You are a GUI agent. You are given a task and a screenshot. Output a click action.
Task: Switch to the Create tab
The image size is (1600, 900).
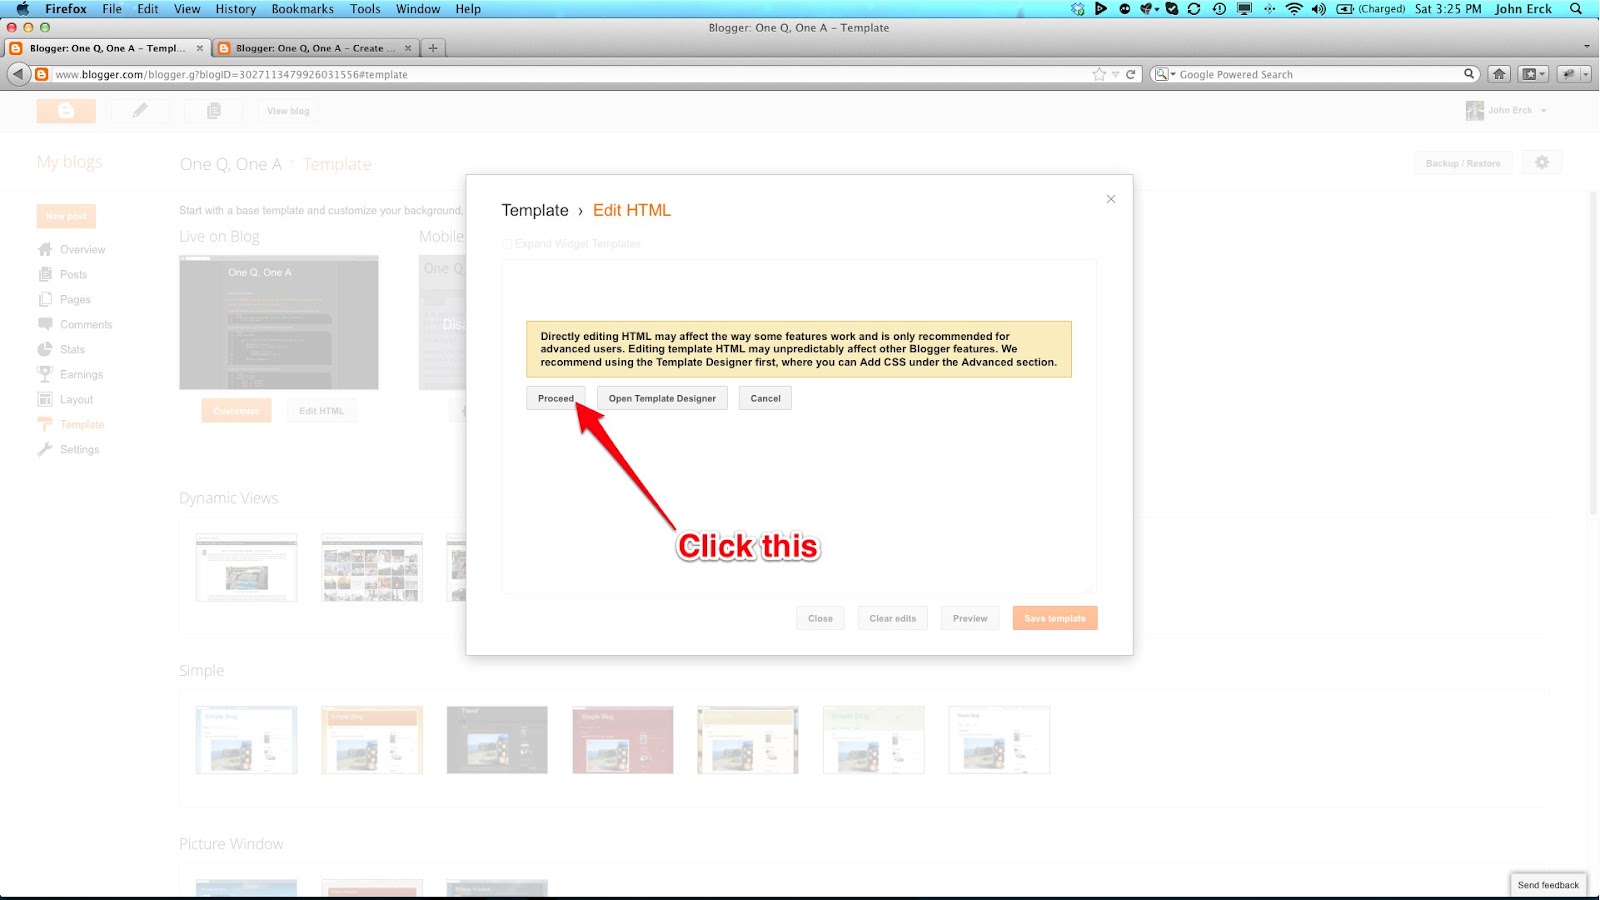point(316,47)
